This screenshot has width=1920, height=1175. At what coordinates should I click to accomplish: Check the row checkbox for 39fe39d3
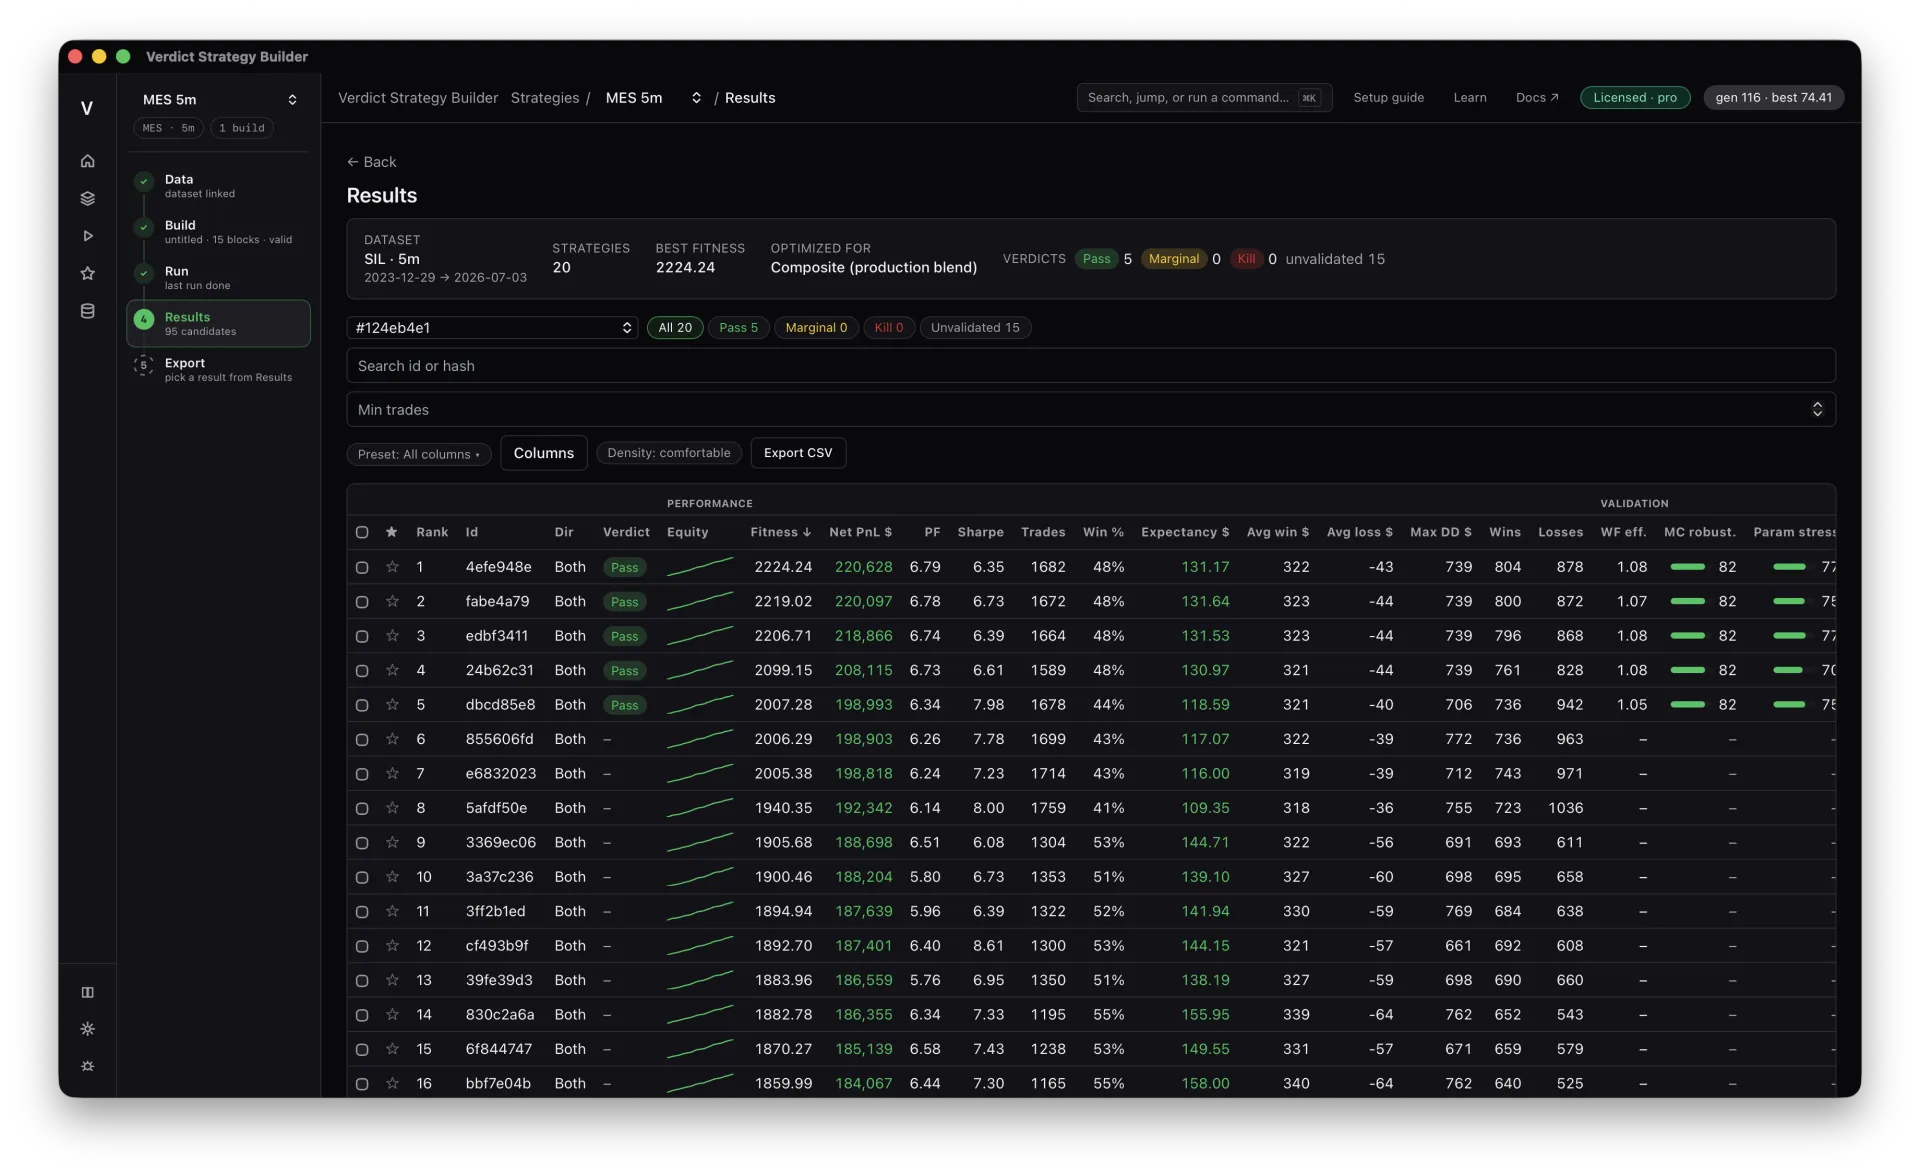coord(362,980)
